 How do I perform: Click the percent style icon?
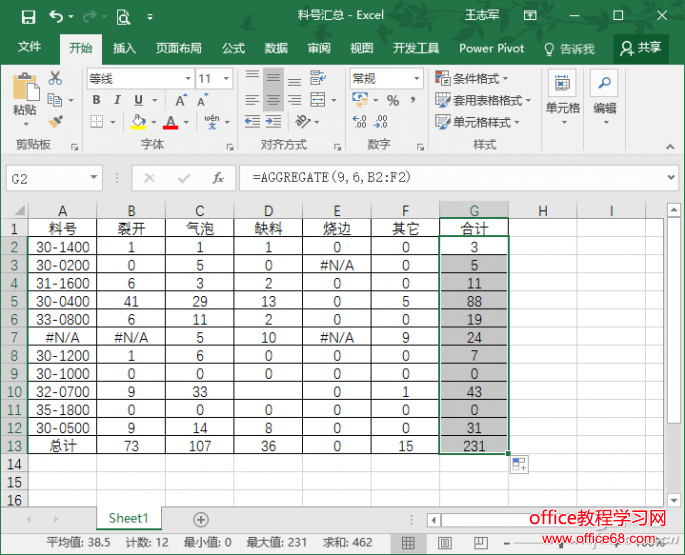(393, 100)
